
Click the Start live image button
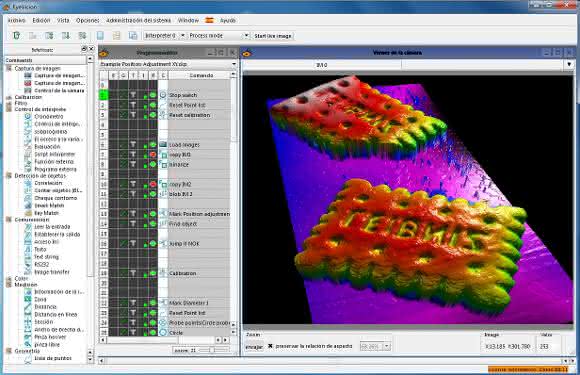pos(273,36)
